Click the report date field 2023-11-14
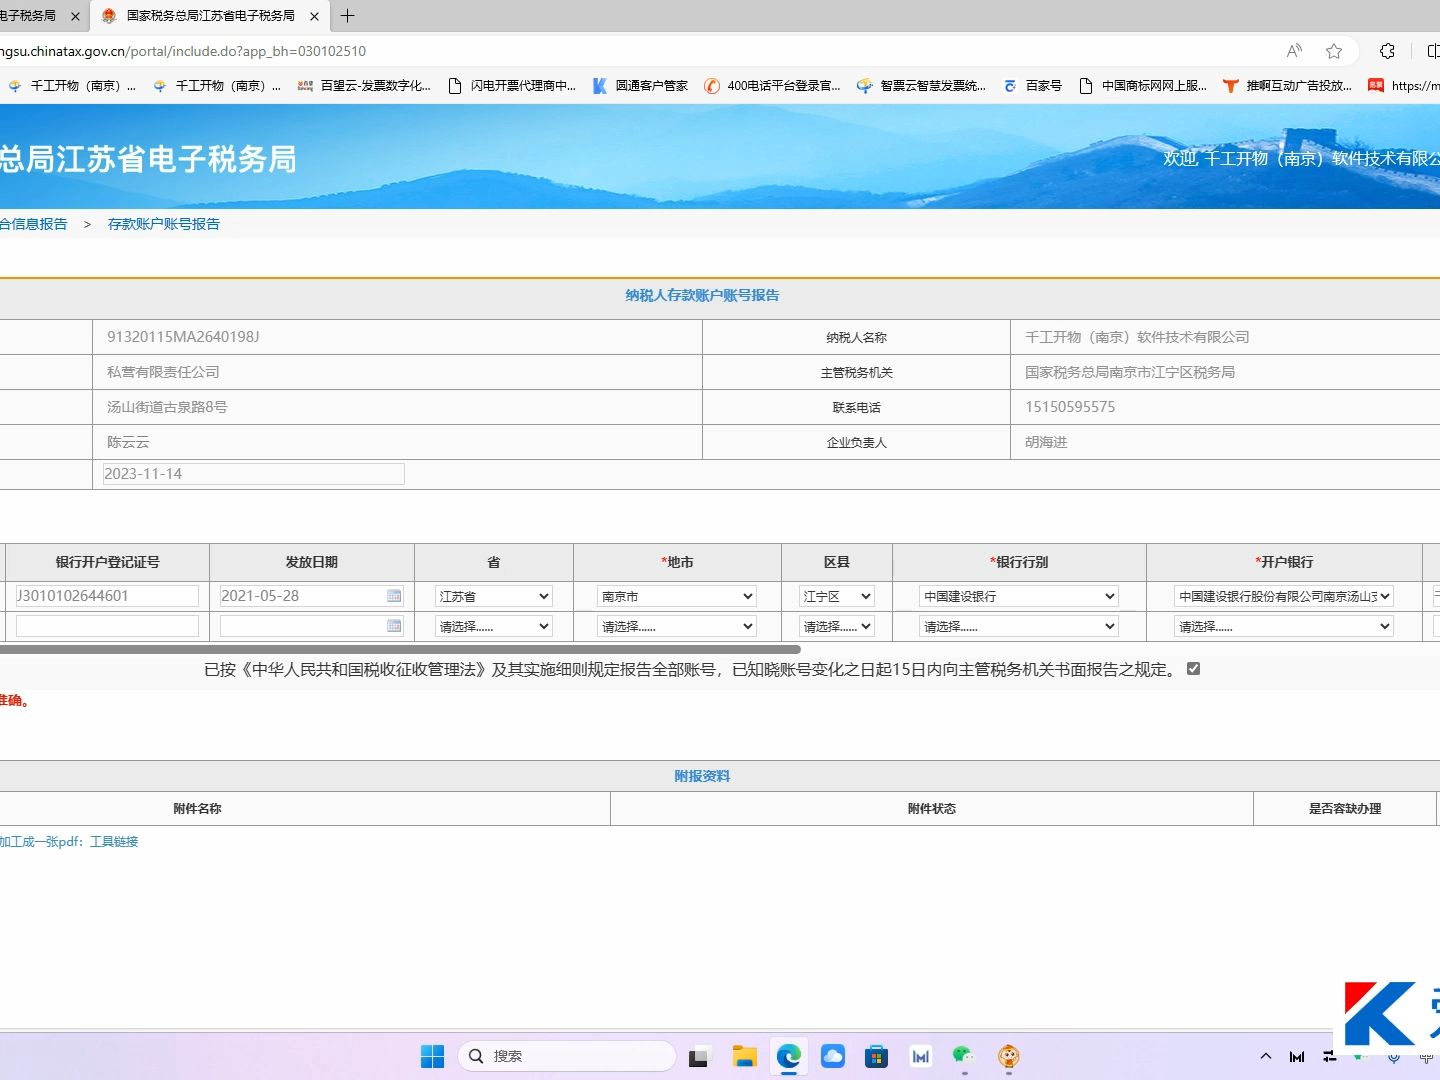1440x1080 pixels. 254,474
